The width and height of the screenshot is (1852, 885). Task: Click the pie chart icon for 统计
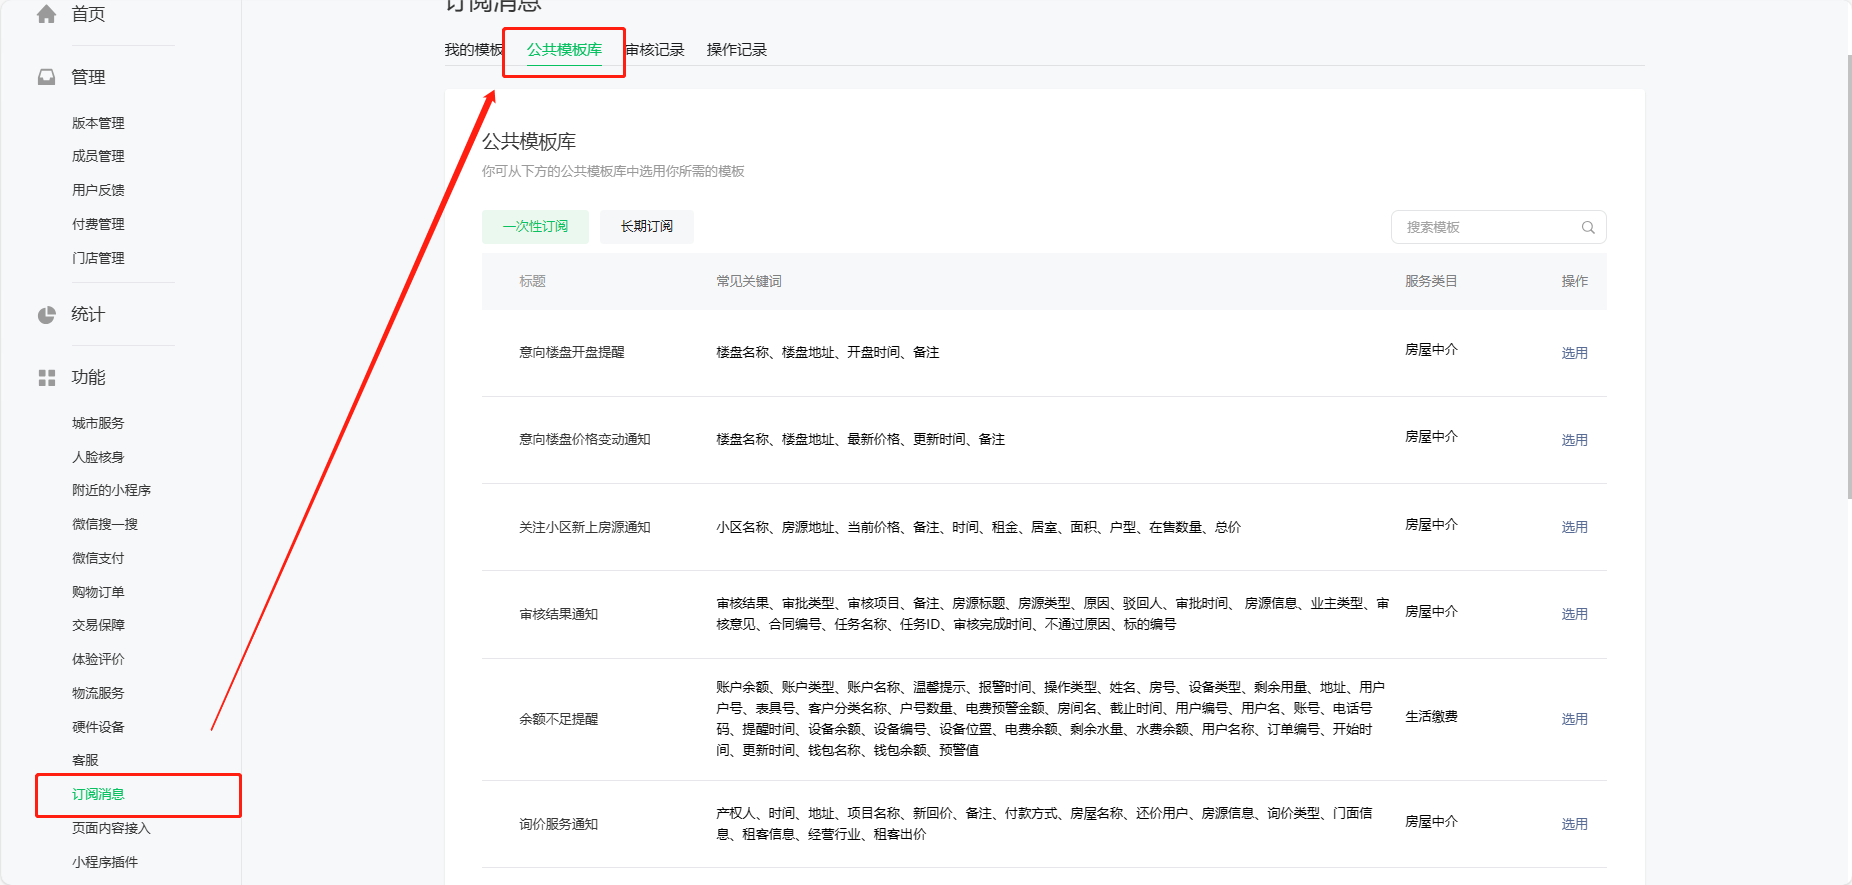point(46,315)
